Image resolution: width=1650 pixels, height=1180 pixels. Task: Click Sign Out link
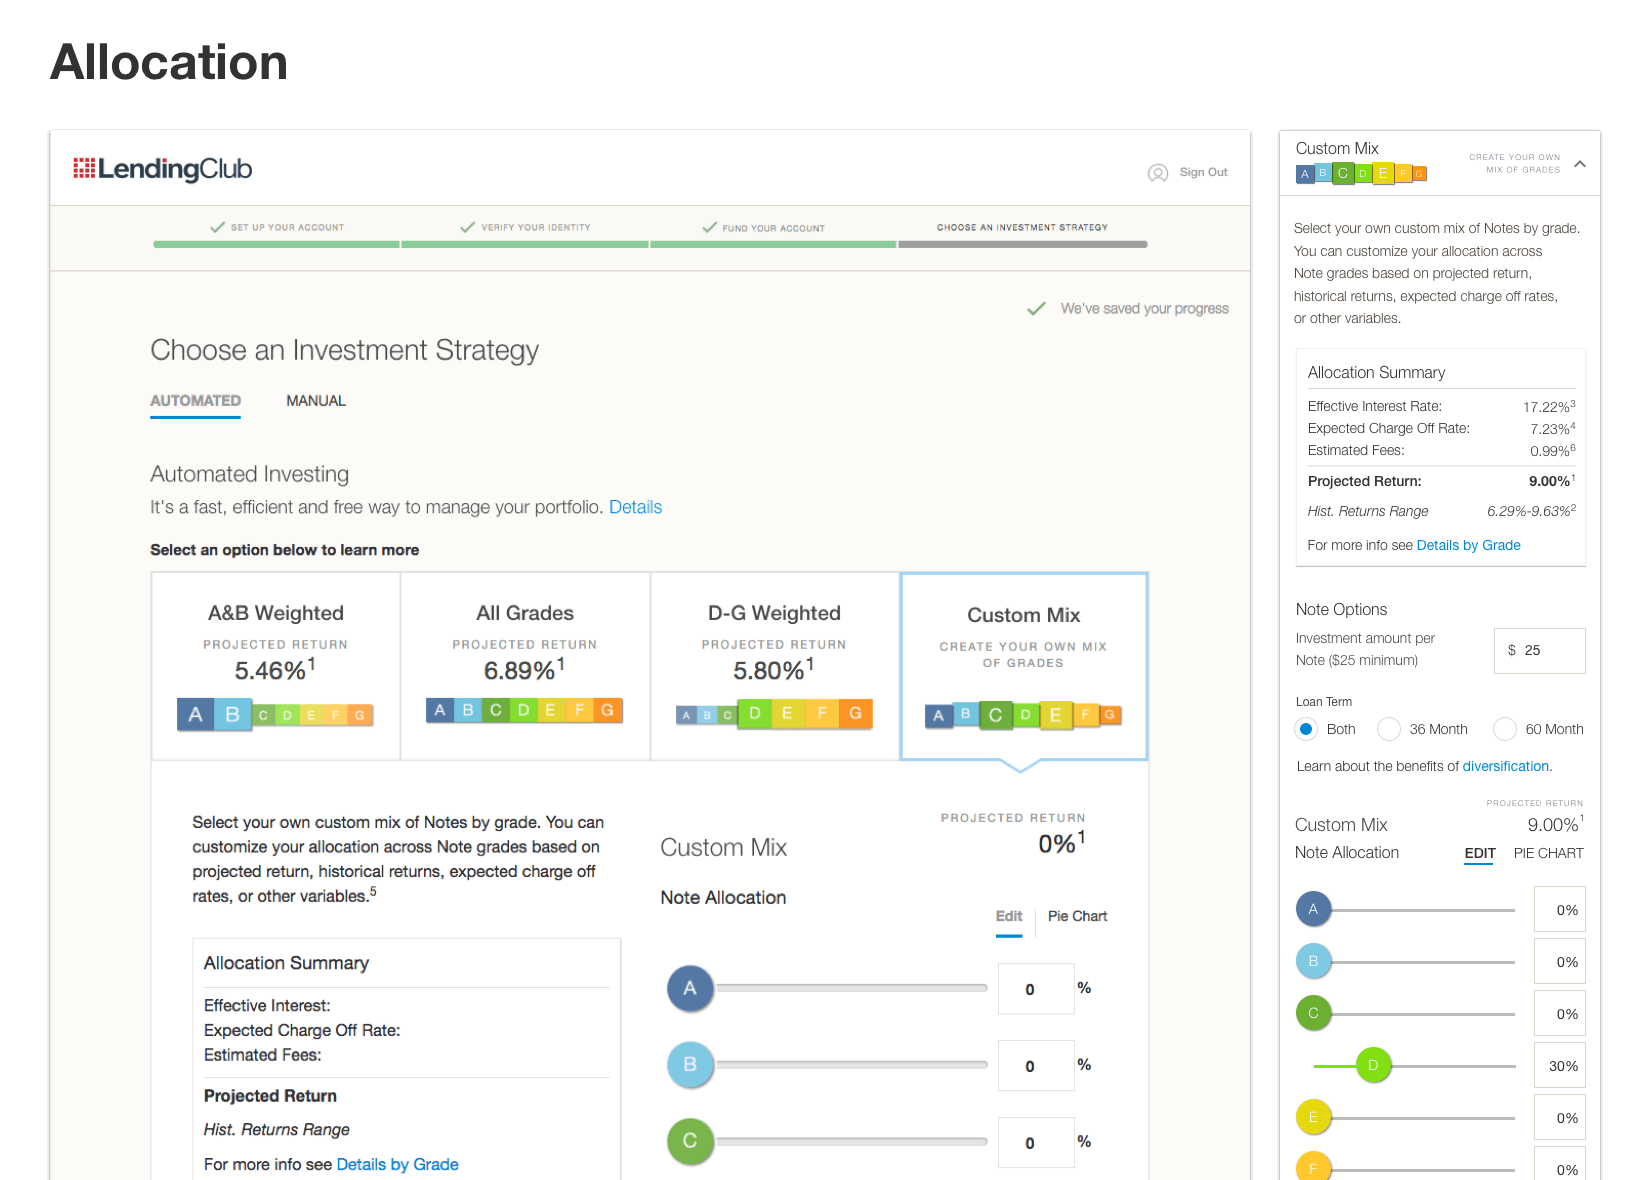1203,172
